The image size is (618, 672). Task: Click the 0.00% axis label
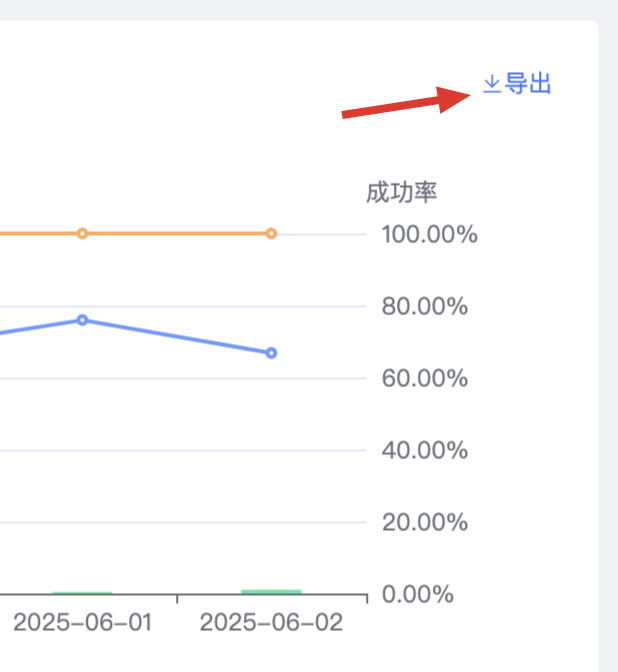417,594
